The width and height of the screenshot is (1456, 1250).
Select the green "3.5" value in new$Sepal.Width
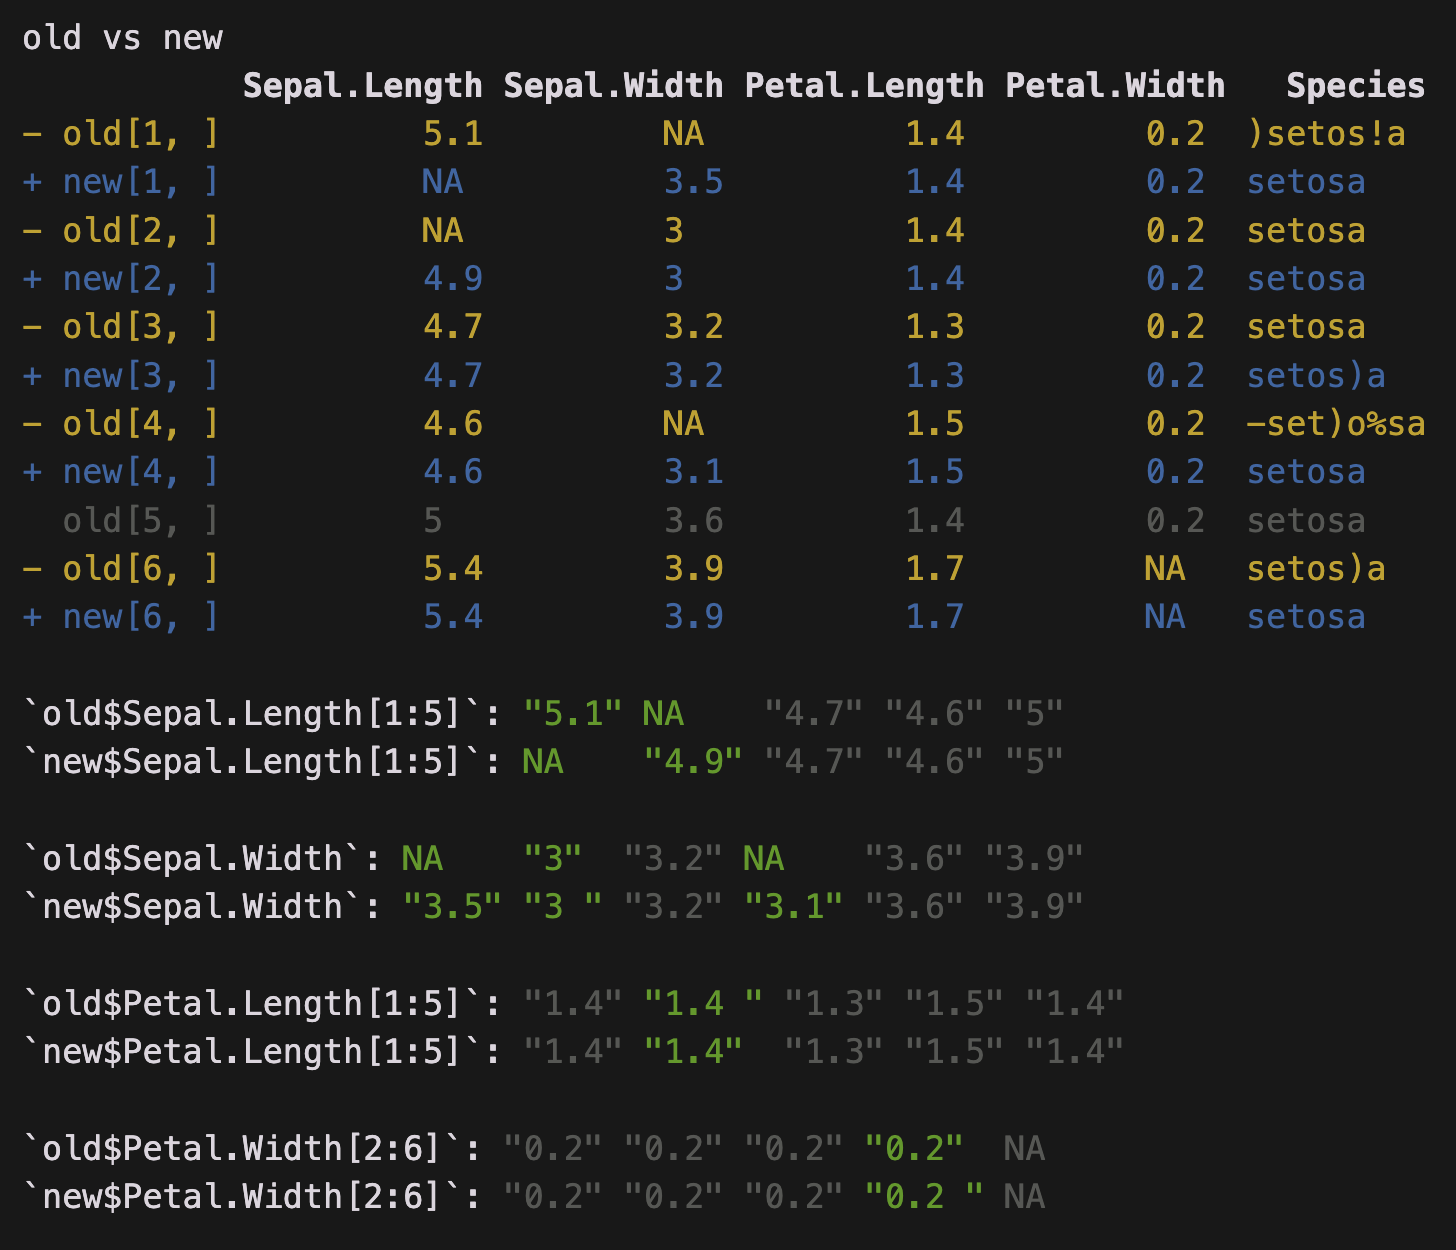[452, 907]
